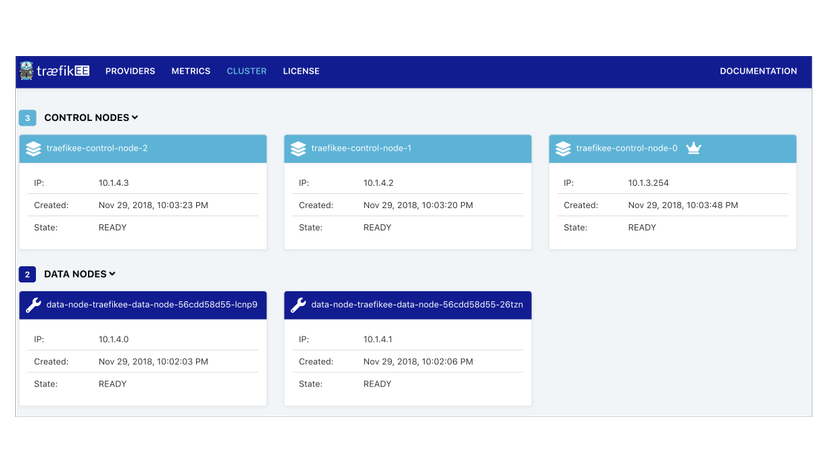Select data node title ending in lcnp9
The image size is (828, 473).
(x=152, y=305)
